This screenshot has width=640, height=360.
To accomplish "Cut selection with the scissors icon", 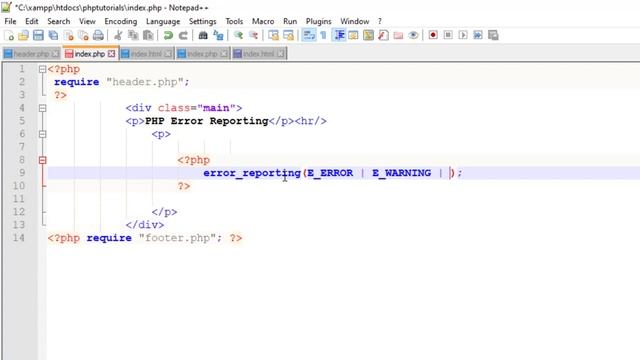I will (118, 36).
